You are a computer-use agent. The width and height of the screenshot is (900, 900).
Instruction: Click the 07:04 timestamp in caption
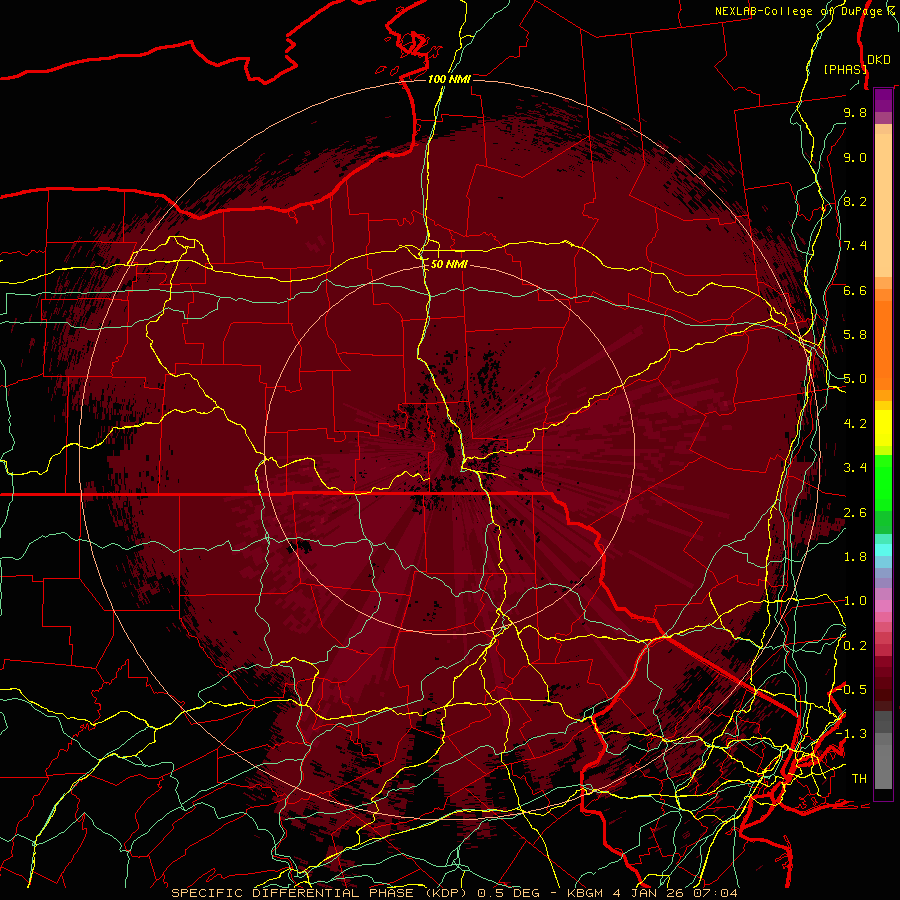[718, 893]
